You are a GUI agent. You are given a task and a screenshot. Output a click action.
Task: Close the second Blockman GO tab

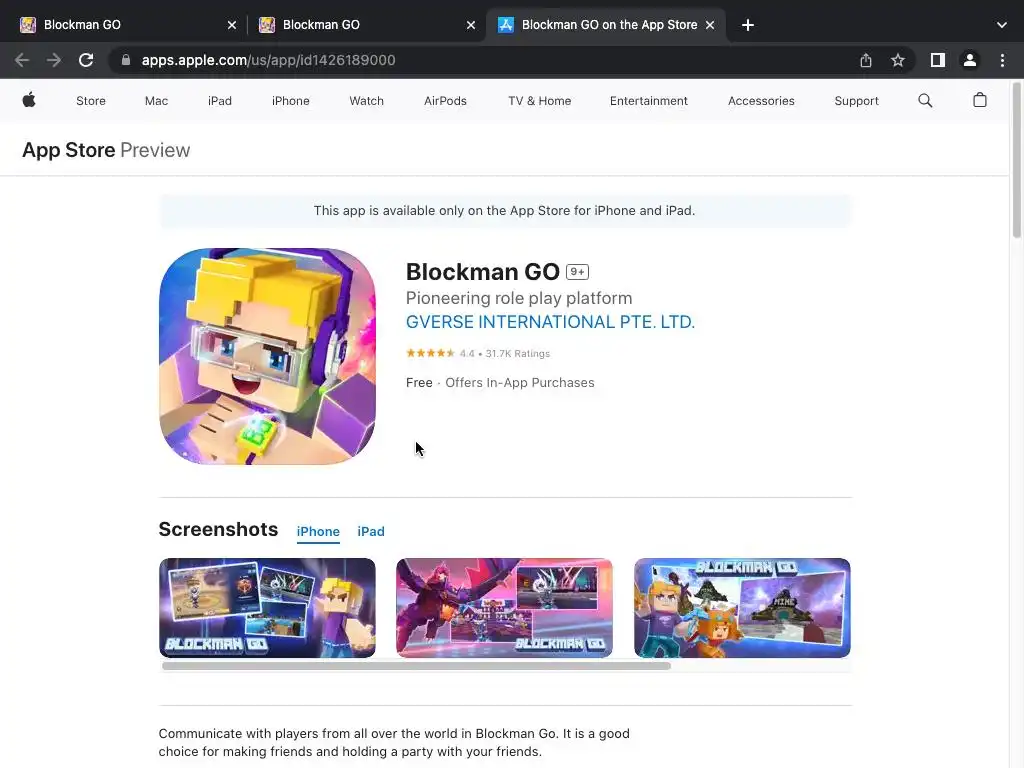point(471,25)
